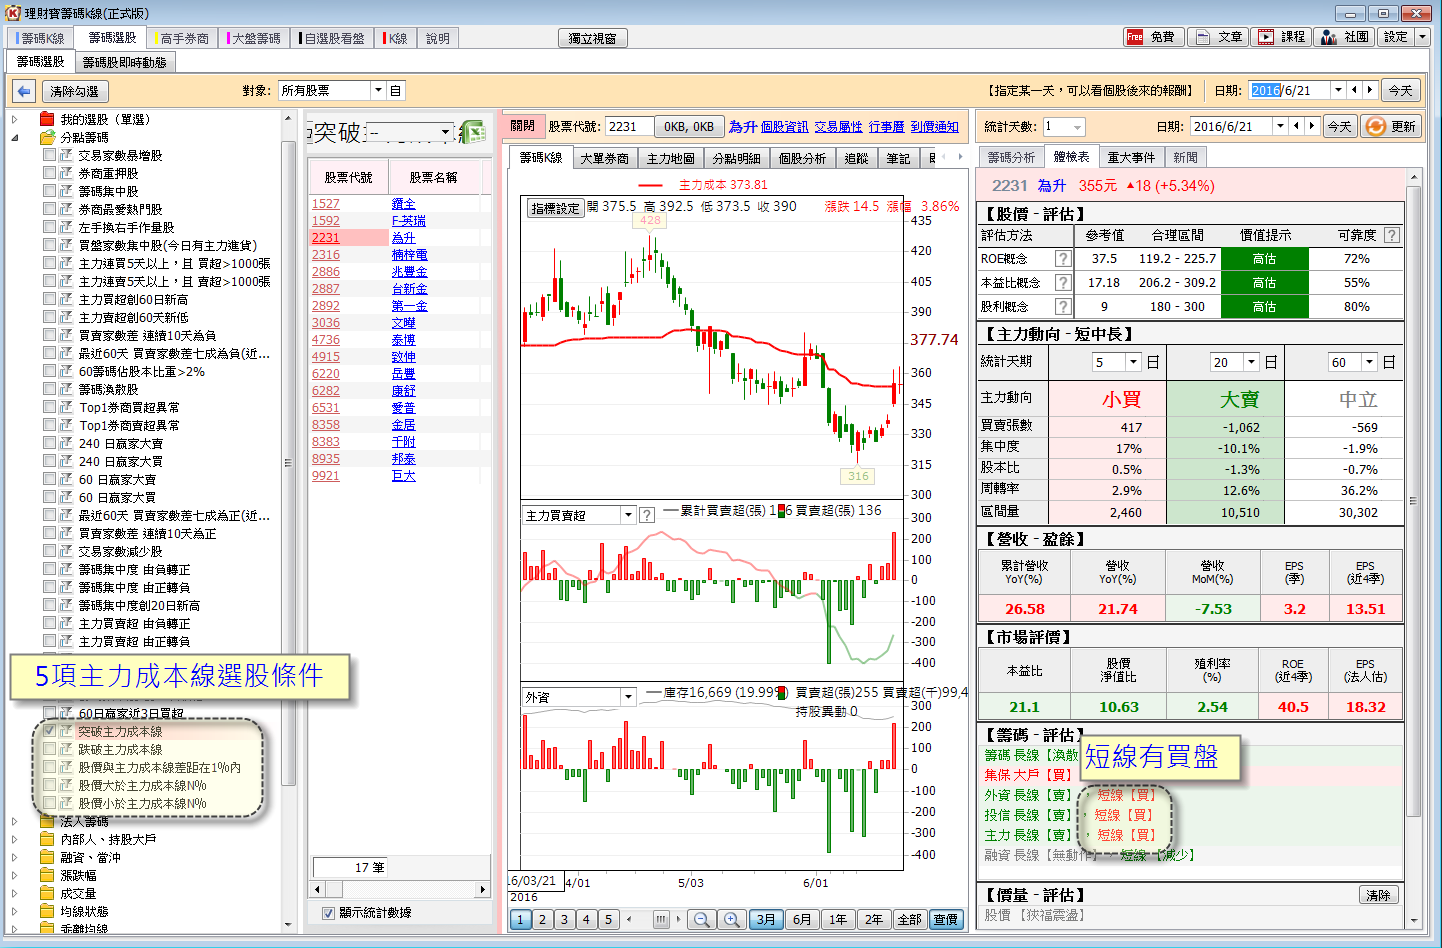Click the 法人籌碼 folder icon

point(47,822)
